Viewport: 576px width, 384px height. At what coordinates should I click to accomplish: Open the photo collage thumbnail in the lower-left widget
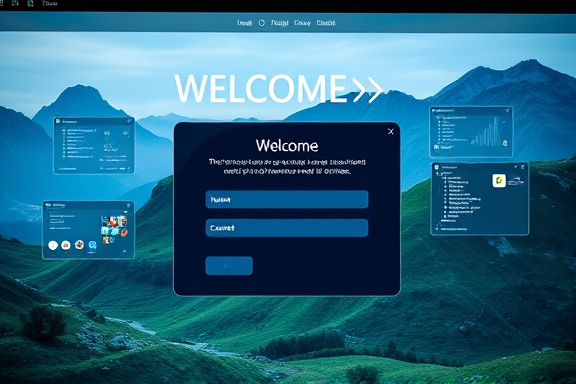tap(114, 230)
